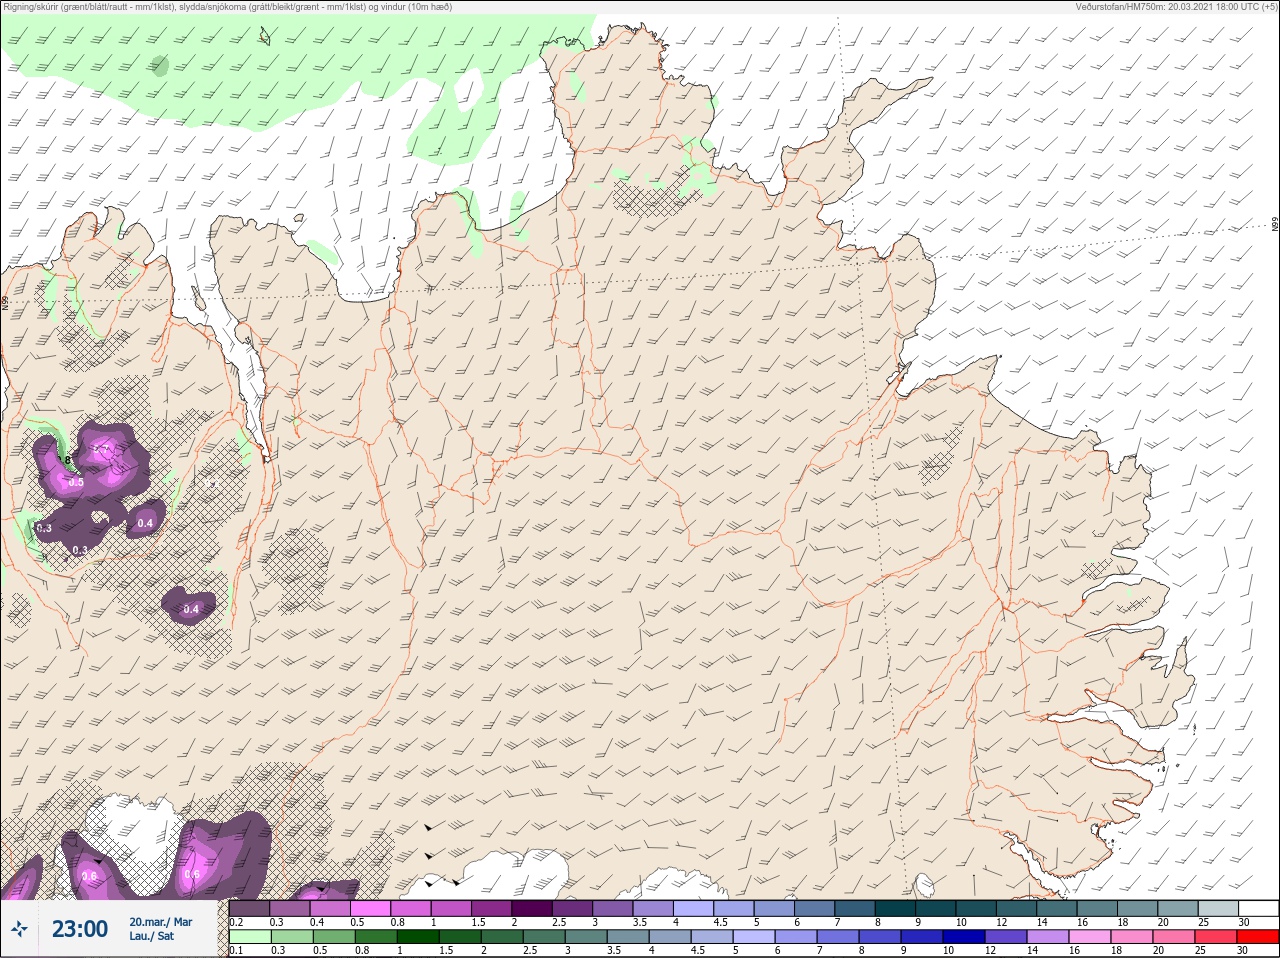Pick the lower-scale swatch between 2.5 and 3

[x=544, y=936]
